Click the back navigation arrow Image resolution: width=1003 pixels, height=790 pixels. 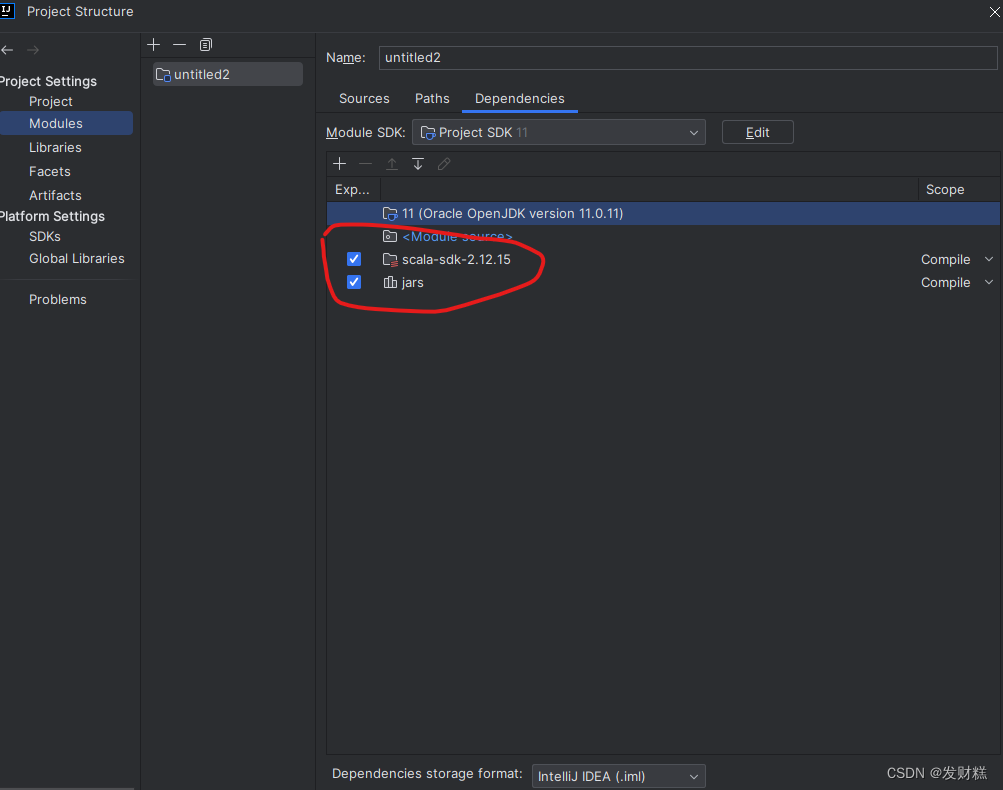click(x=7, y=50)
